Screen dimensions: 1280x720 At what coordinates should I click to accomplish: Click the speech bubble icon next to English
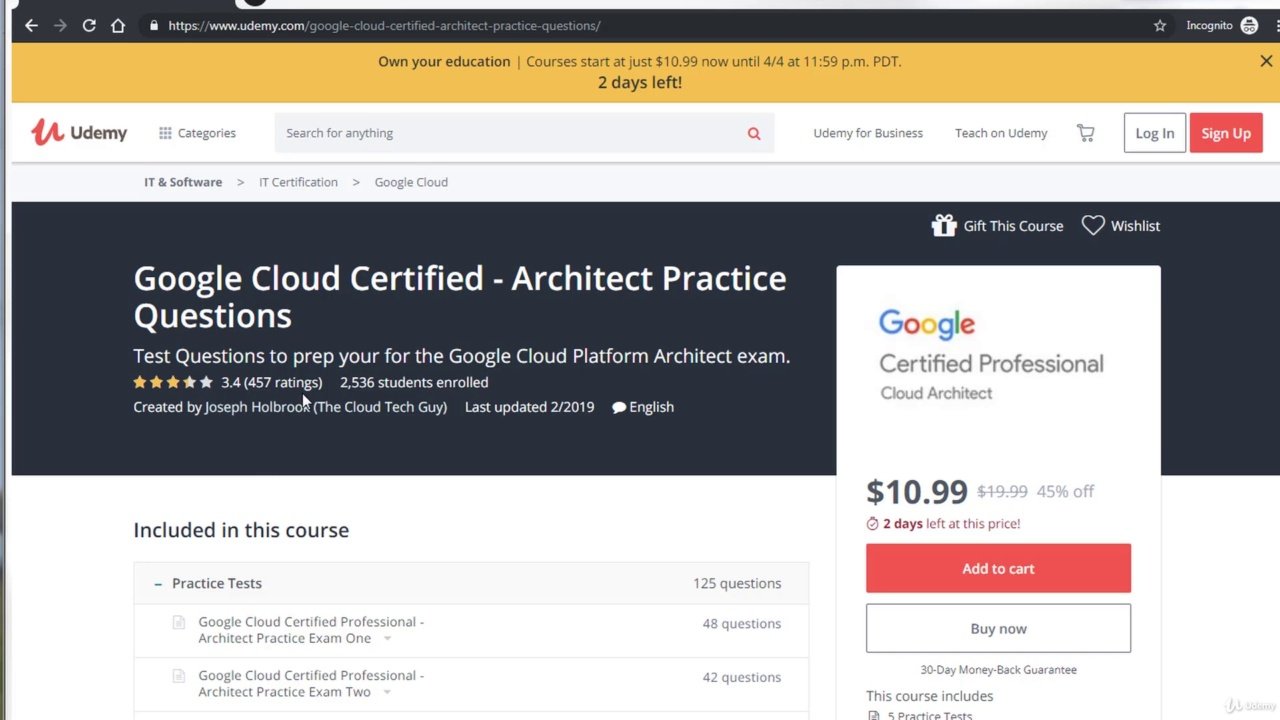pos(620,407)
